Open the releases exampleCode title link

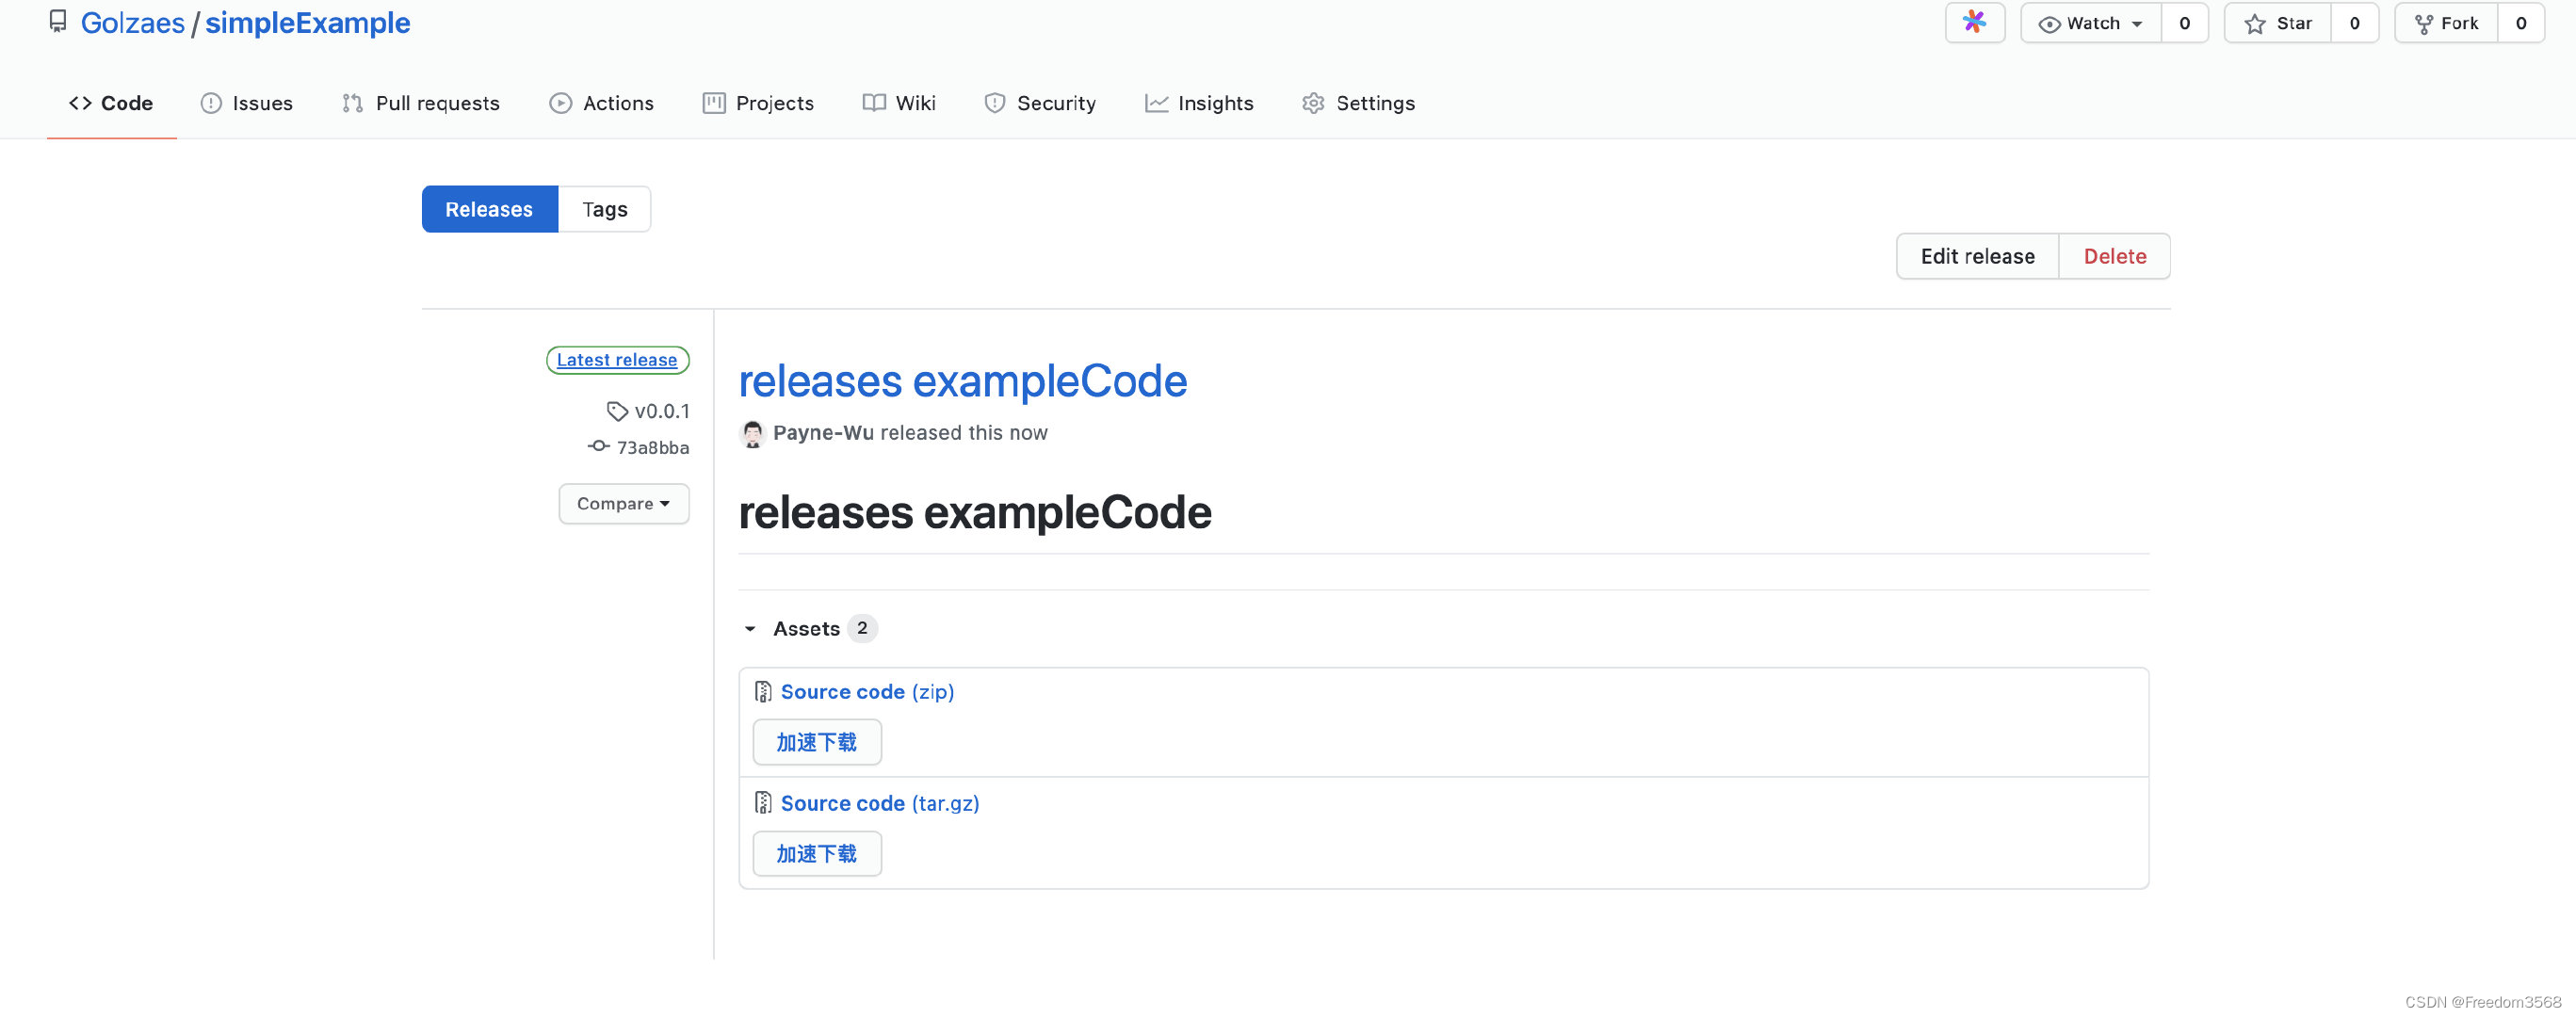pos(962,381)
